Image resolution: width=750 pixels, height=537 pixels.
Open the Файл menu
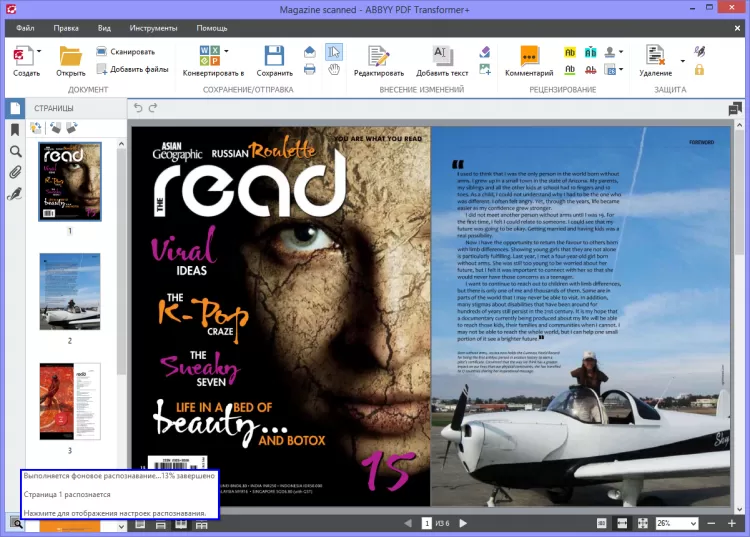(x=25, y=28)
